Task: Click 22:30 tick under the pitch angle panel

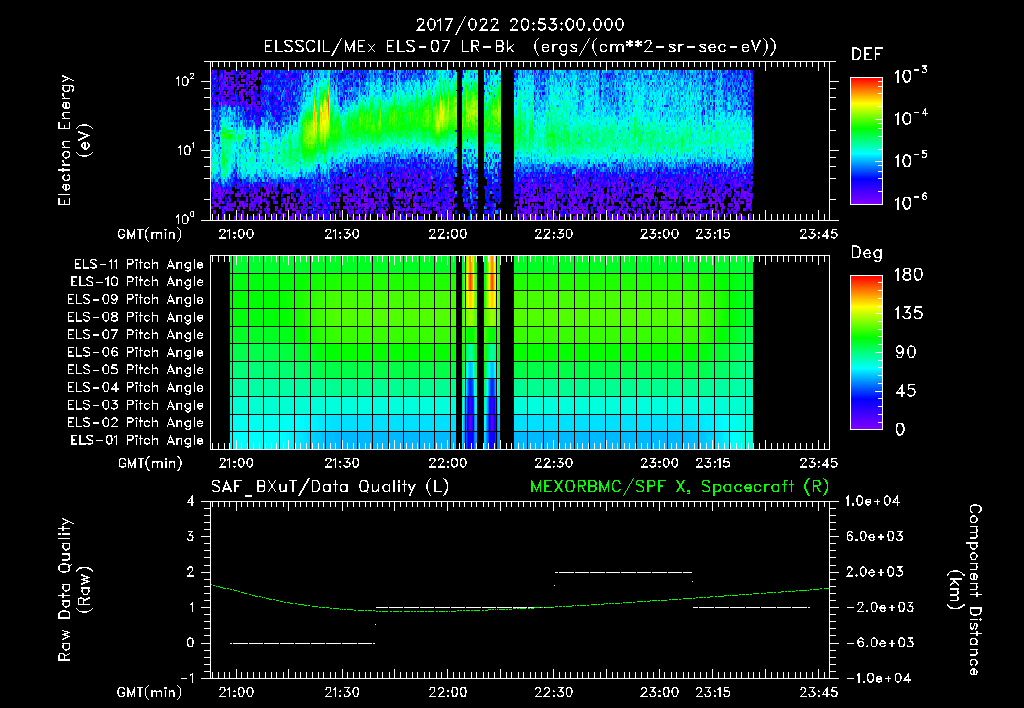Action: [x=553, y=463]
